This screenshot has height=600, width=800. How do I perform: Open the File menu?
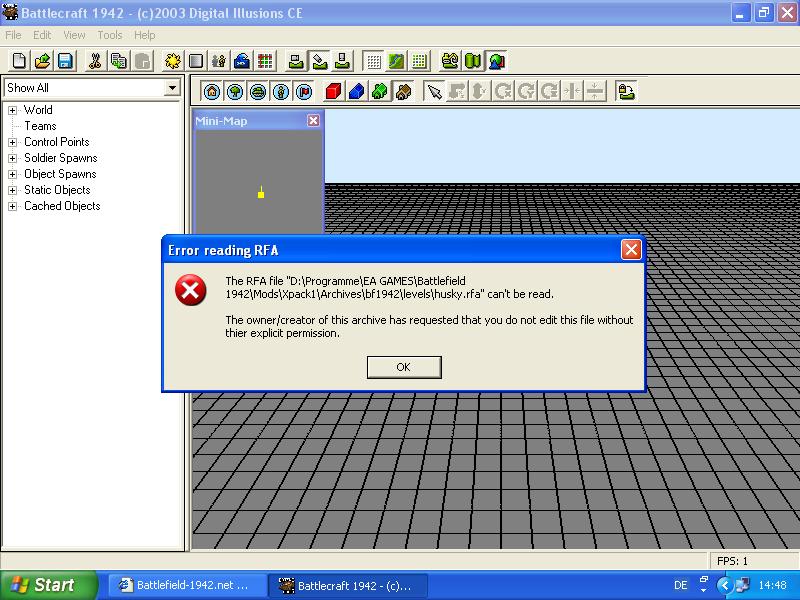click(x=13, y=35)
